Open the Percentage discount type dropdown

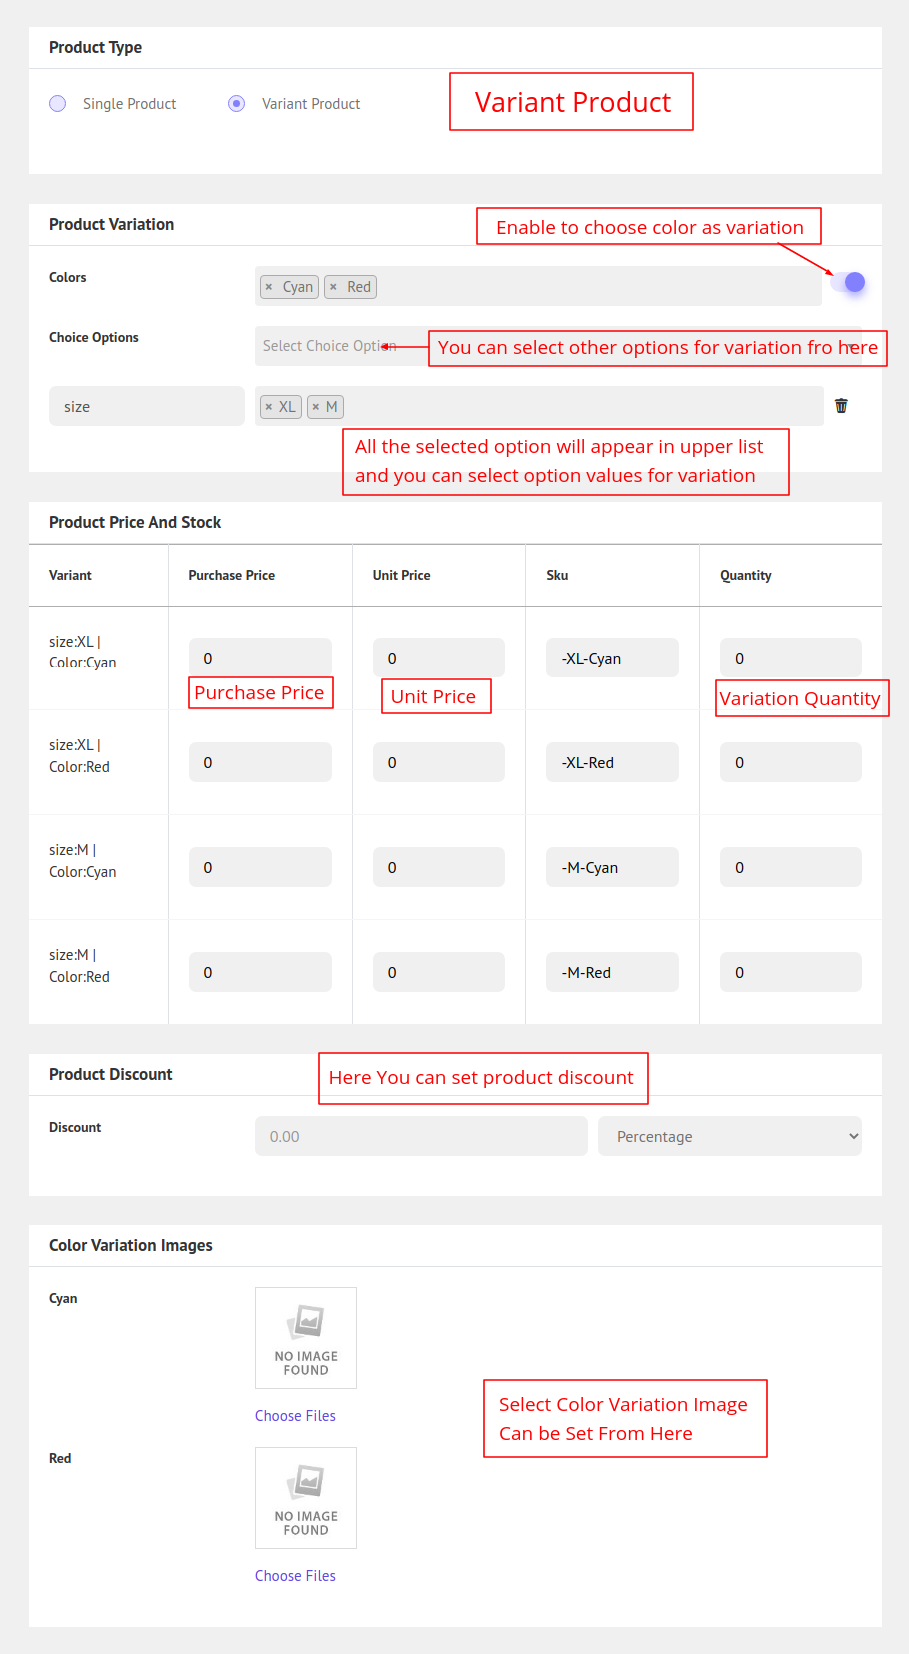tap(729, 1136)
